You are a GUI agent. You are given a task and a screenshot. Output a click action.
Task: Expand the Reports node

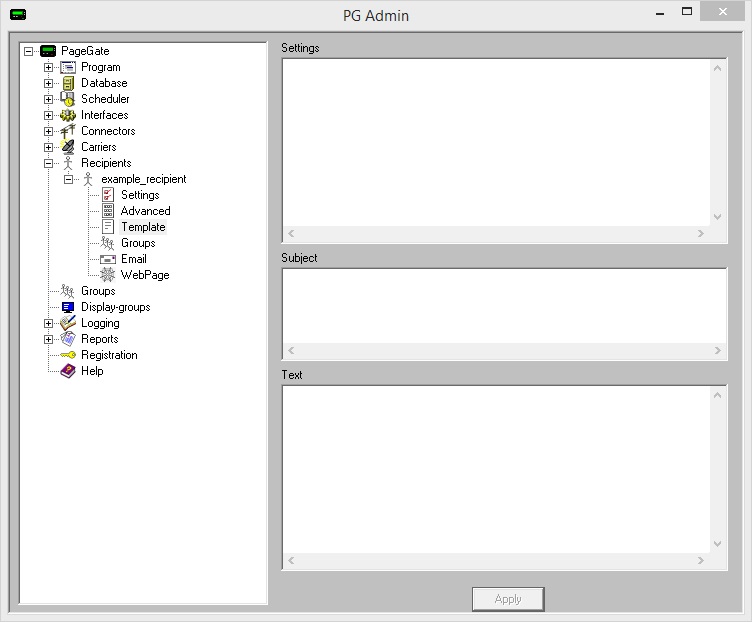48,339
